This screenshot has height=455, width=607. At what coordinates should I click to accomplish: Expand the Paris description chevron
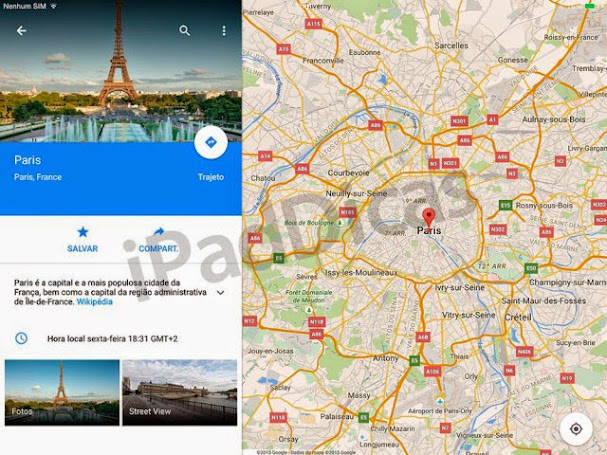click(x=221, y=292)
